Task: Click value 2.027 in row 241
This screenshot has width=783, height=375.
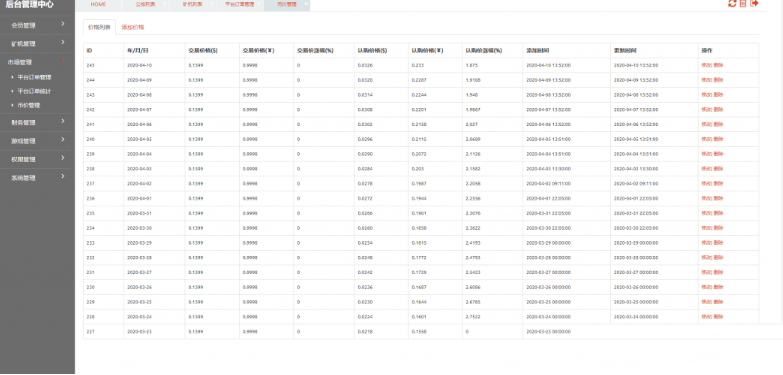Action: 472,124
